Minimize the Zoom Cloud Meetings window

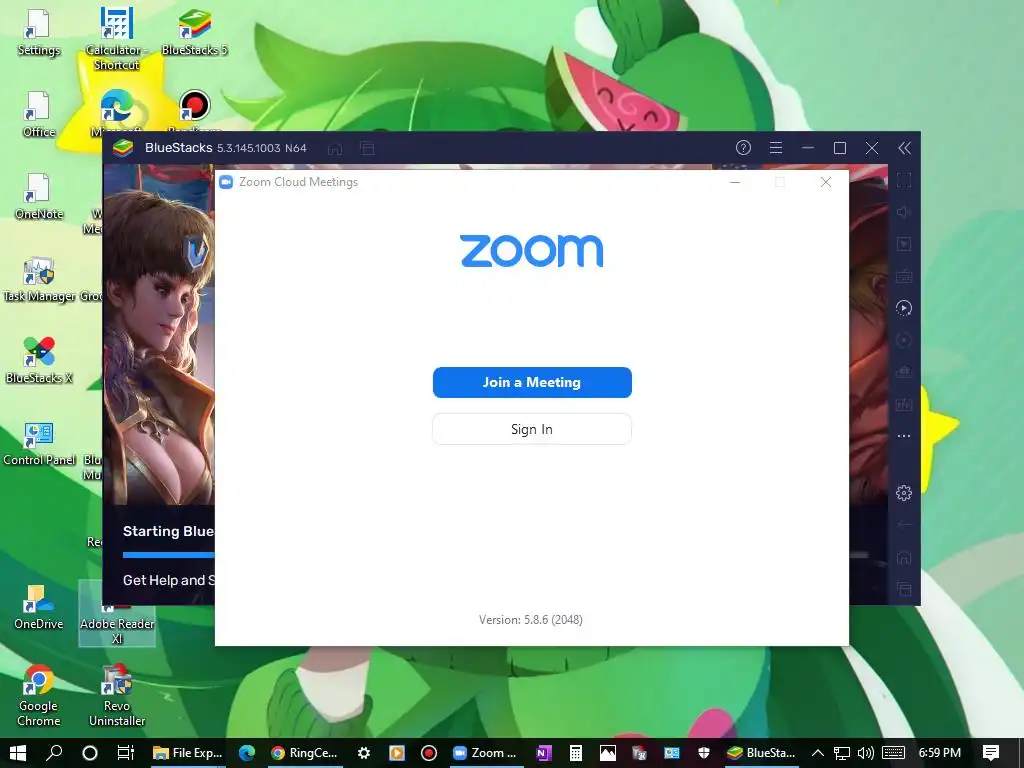[735, 182]
